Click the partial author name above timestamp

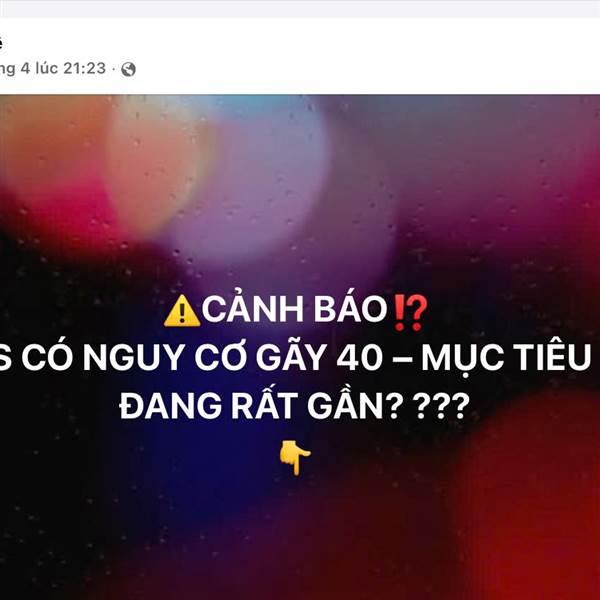click(x=1, y=42)
